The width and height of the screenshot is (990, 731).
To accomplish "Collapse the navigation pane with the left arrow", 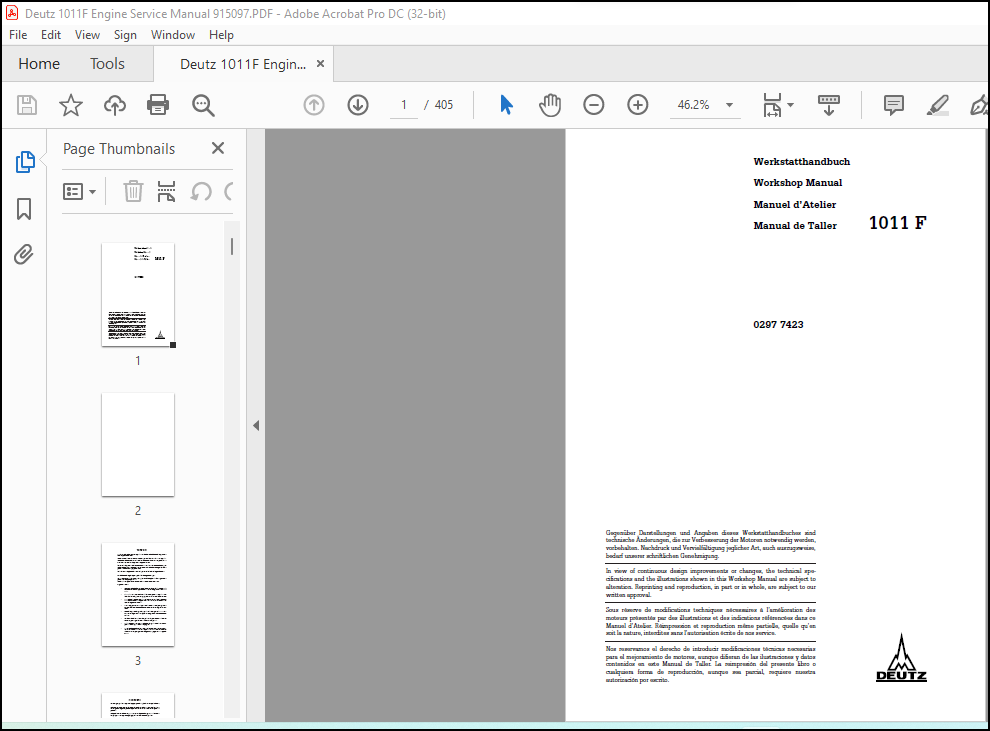I will pyautogui.click(x=256, y=425).
